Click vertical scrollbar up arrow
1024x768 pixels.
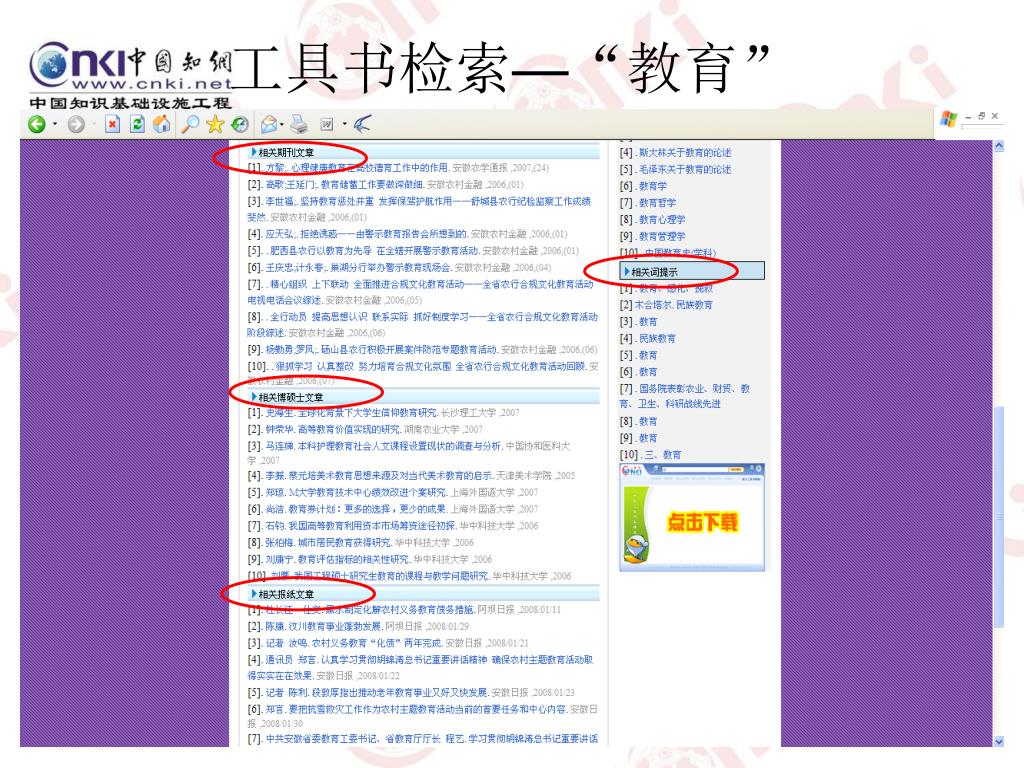pos(999,146)
